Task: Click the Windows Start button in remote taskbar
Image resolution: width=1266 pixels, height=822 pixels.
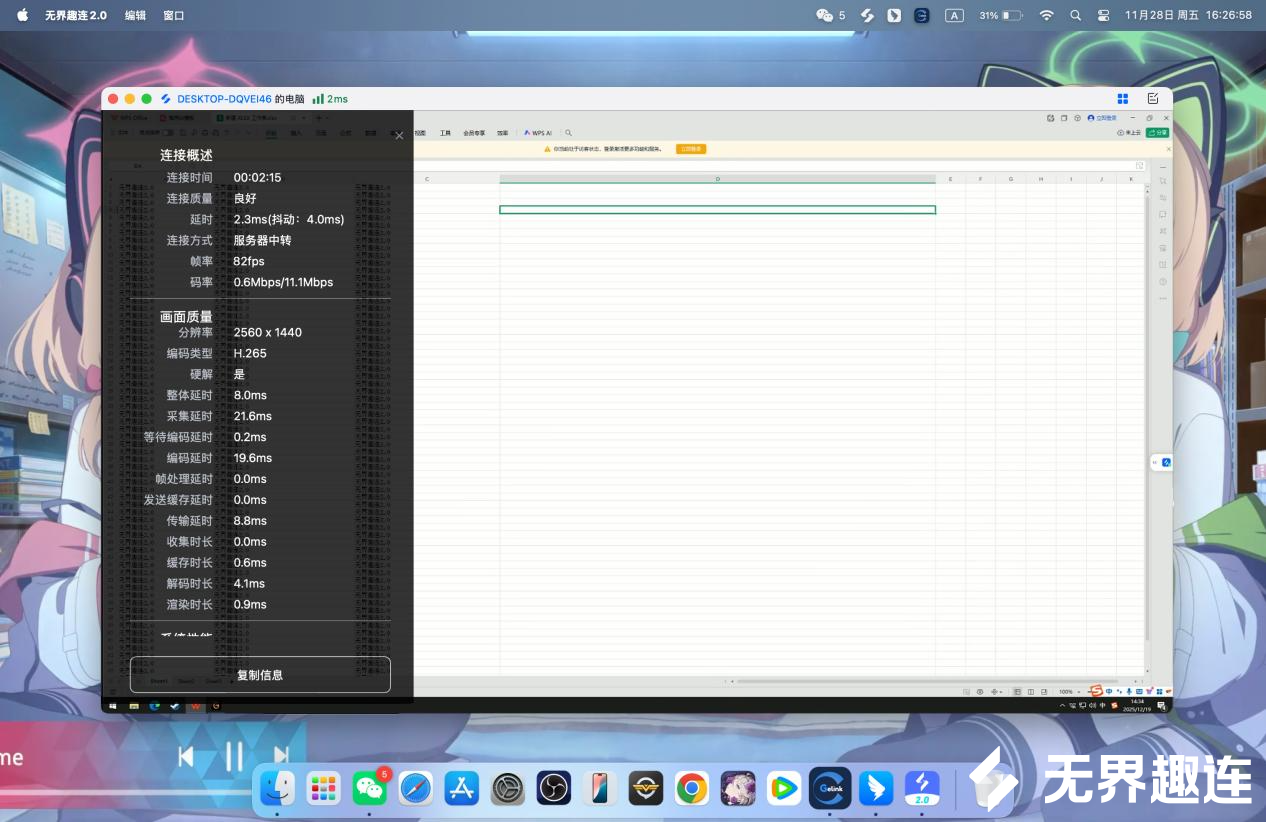Action: pyautogui.click(x=113, y=705)
